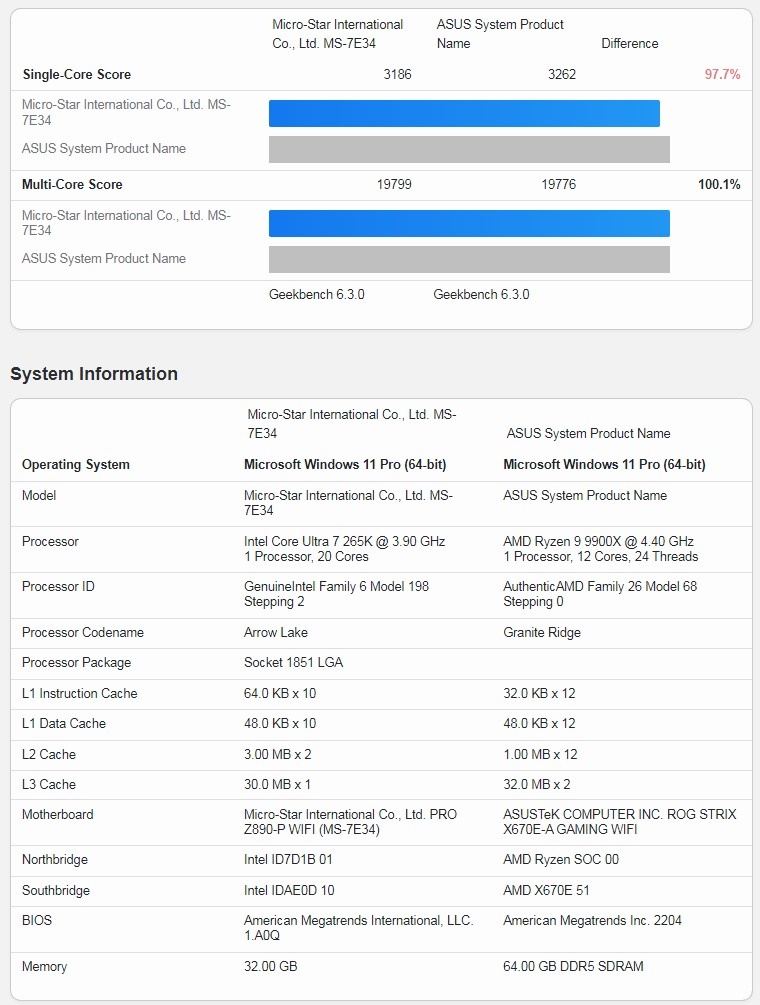Image resolution: width=760 pixels, height=1005 pixels.
Task: Select the ROG STRIX X670E-A GAMING WIFI text
Action: pyautogui.click(x=620, y=822)
